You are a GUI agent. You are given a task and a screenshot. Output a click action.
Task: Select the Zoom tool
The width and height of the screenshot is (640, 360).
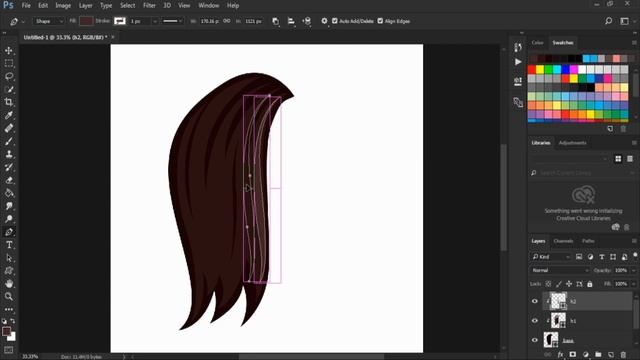tap(9, 296)
